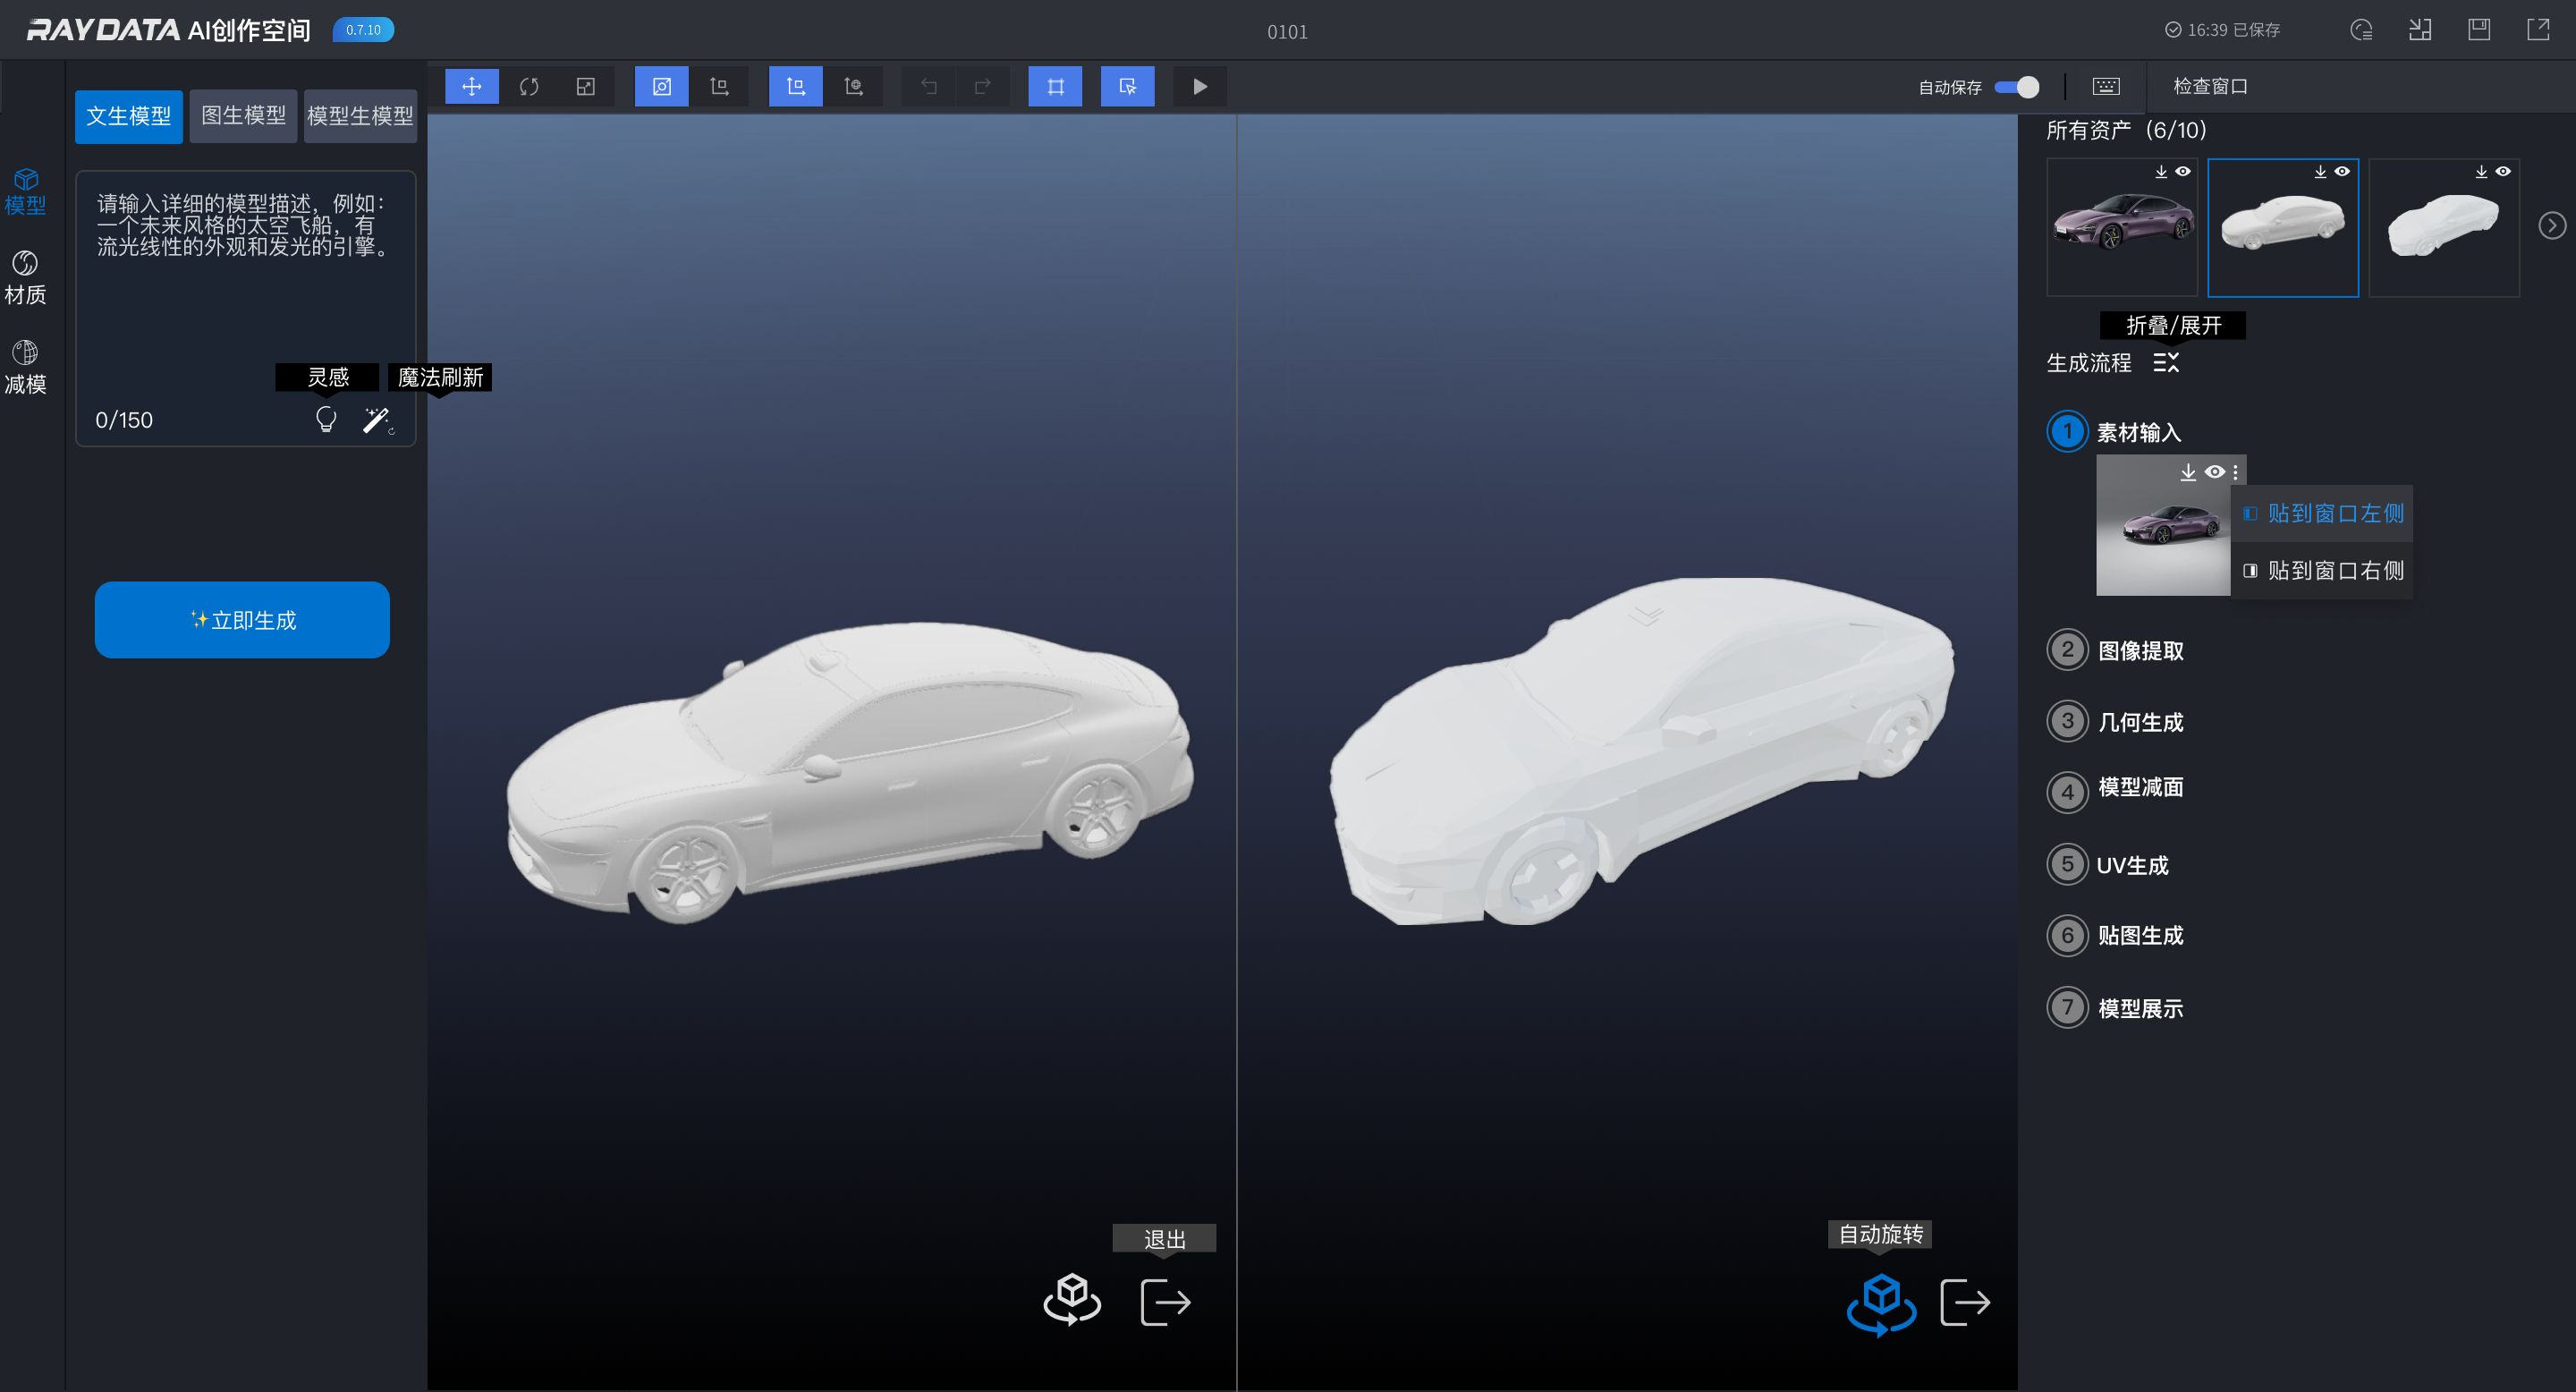The width and height of the screenshot is (2576, 1392).
Task: Exit the right viewport with exit icon
Action: point(1965,1302)
